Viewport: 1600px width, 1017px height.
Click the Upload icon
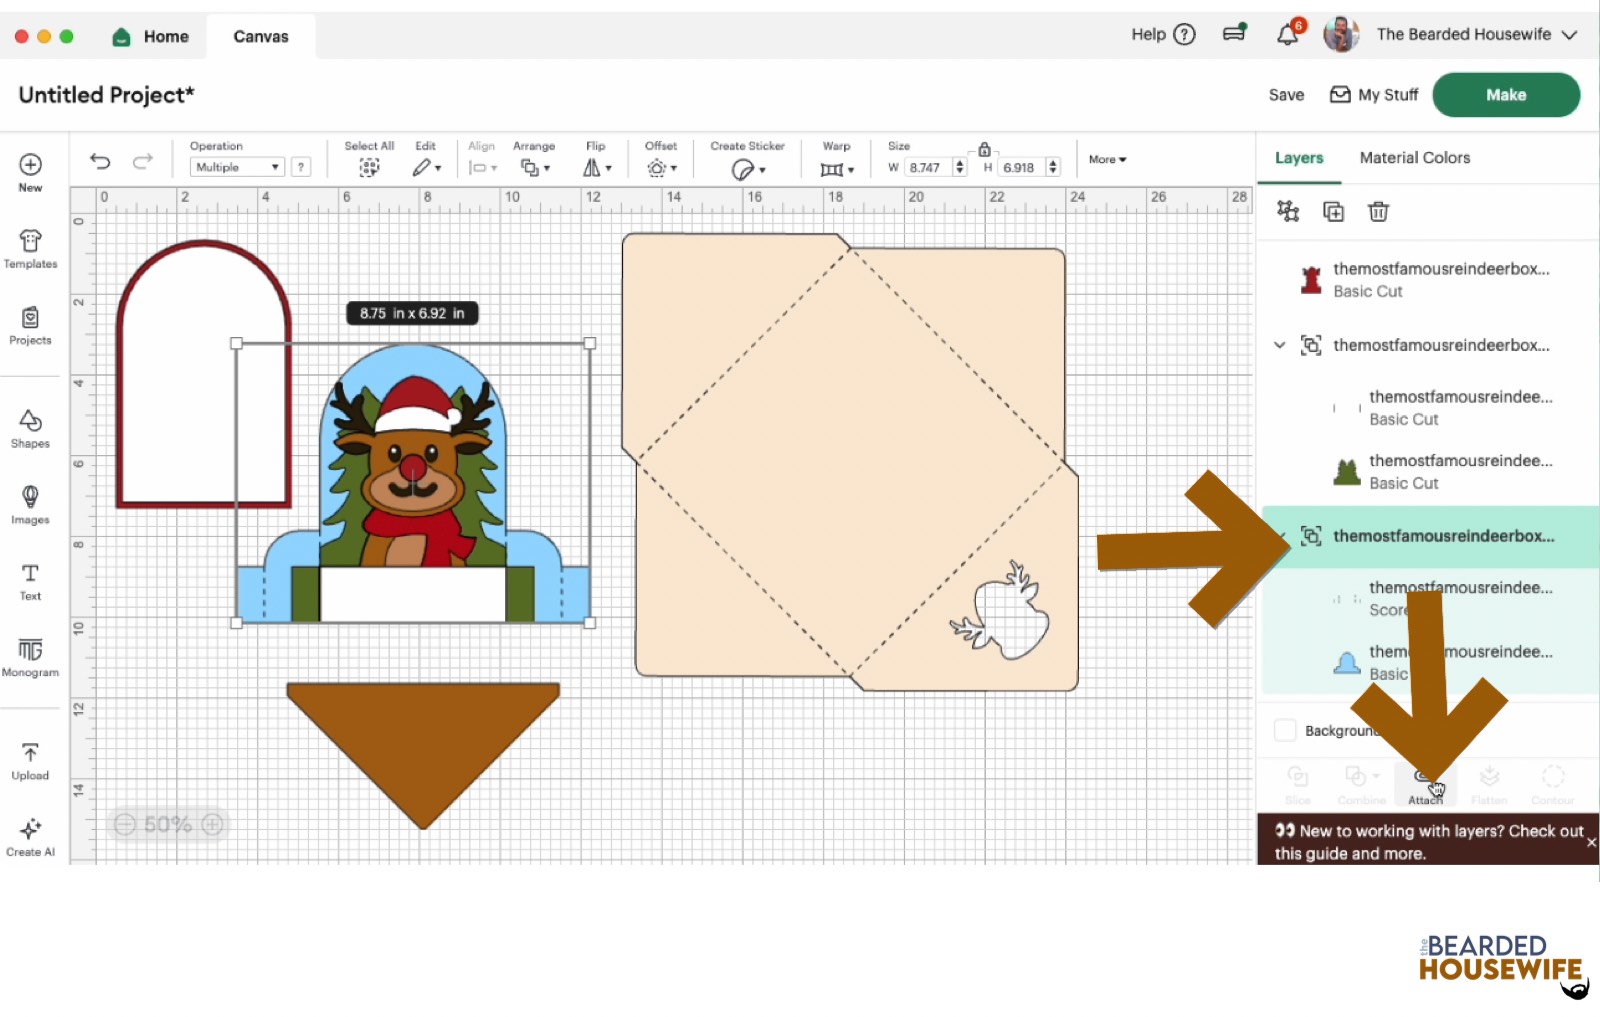pos(30,760)
